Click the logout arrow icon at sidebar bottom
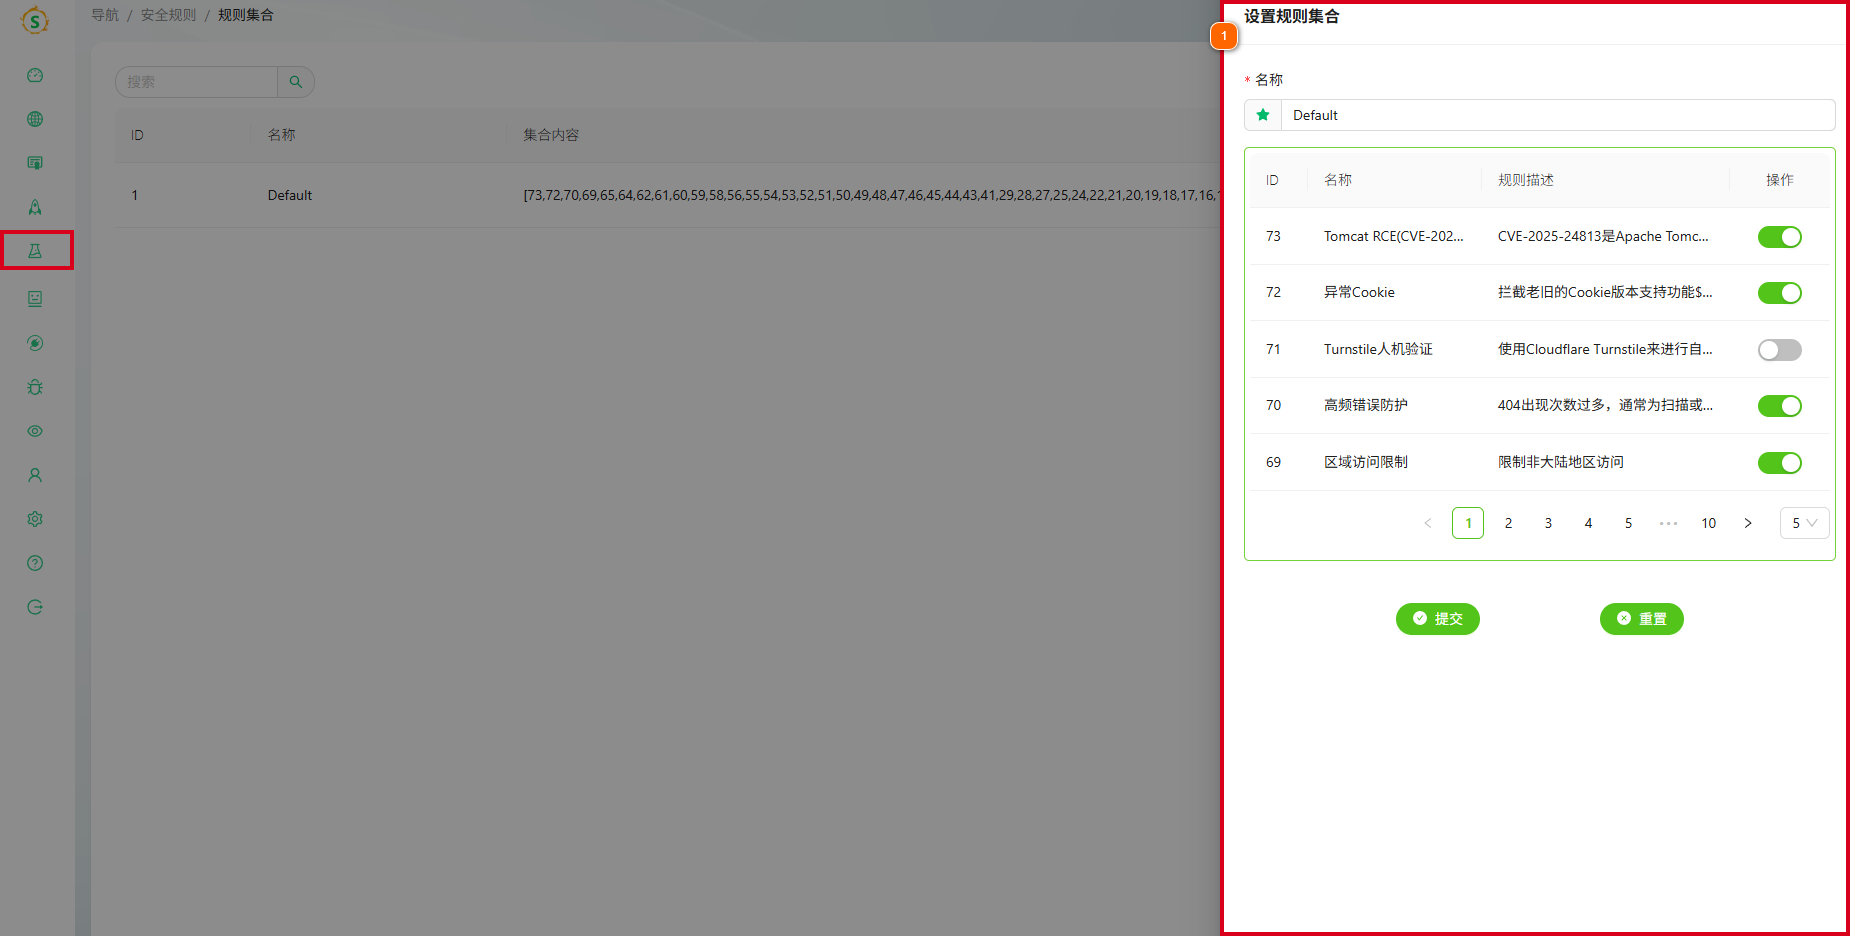The height and width of the screenshot is (936, 1850). (35, 606)
